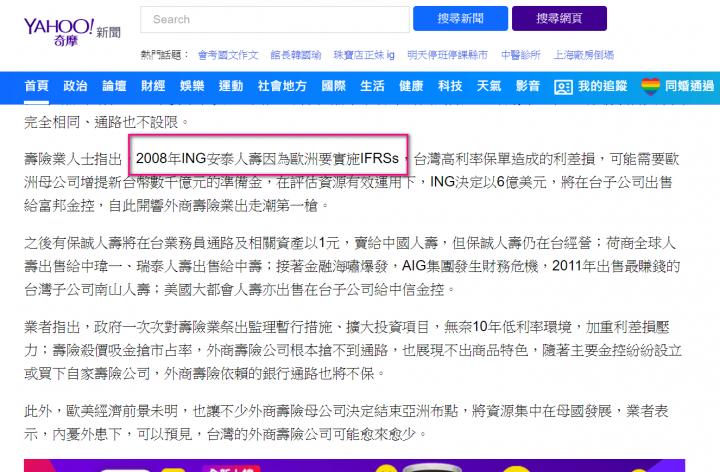Click paragraph starting 之後有保誠人壽

click(x=352, y=266)
